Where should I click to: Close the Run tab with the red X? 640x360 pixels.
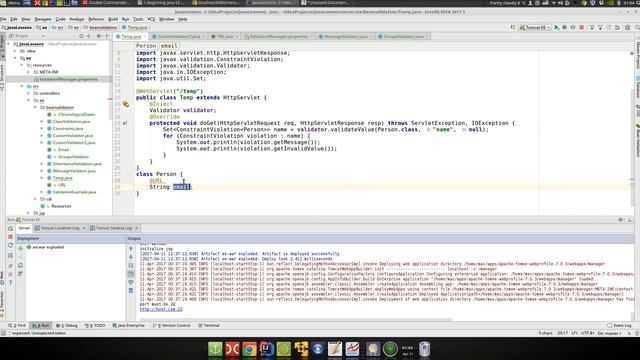tap(11, 274)
